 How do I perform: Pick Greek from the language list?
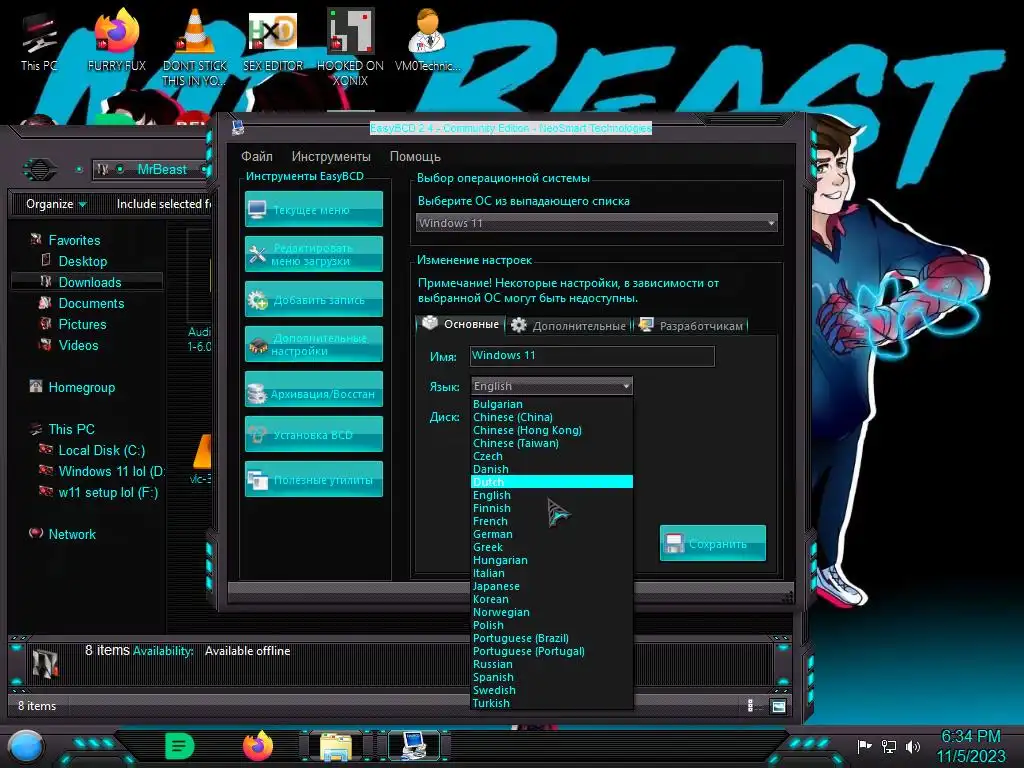(551, 547)
